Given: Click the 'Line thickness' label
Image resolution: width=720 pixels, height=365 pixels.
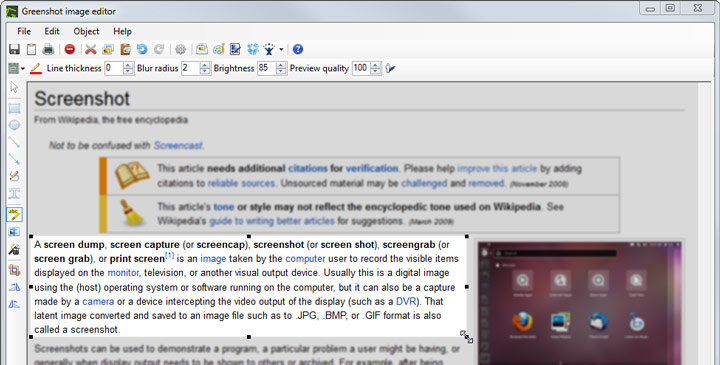Looking at the screenshot, I should click(74, 68).
